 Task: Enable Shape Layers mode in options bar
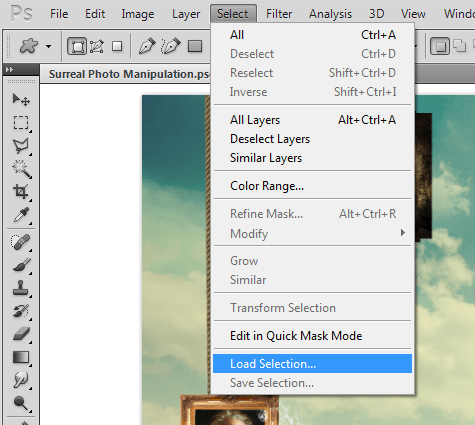coord(77,46)
